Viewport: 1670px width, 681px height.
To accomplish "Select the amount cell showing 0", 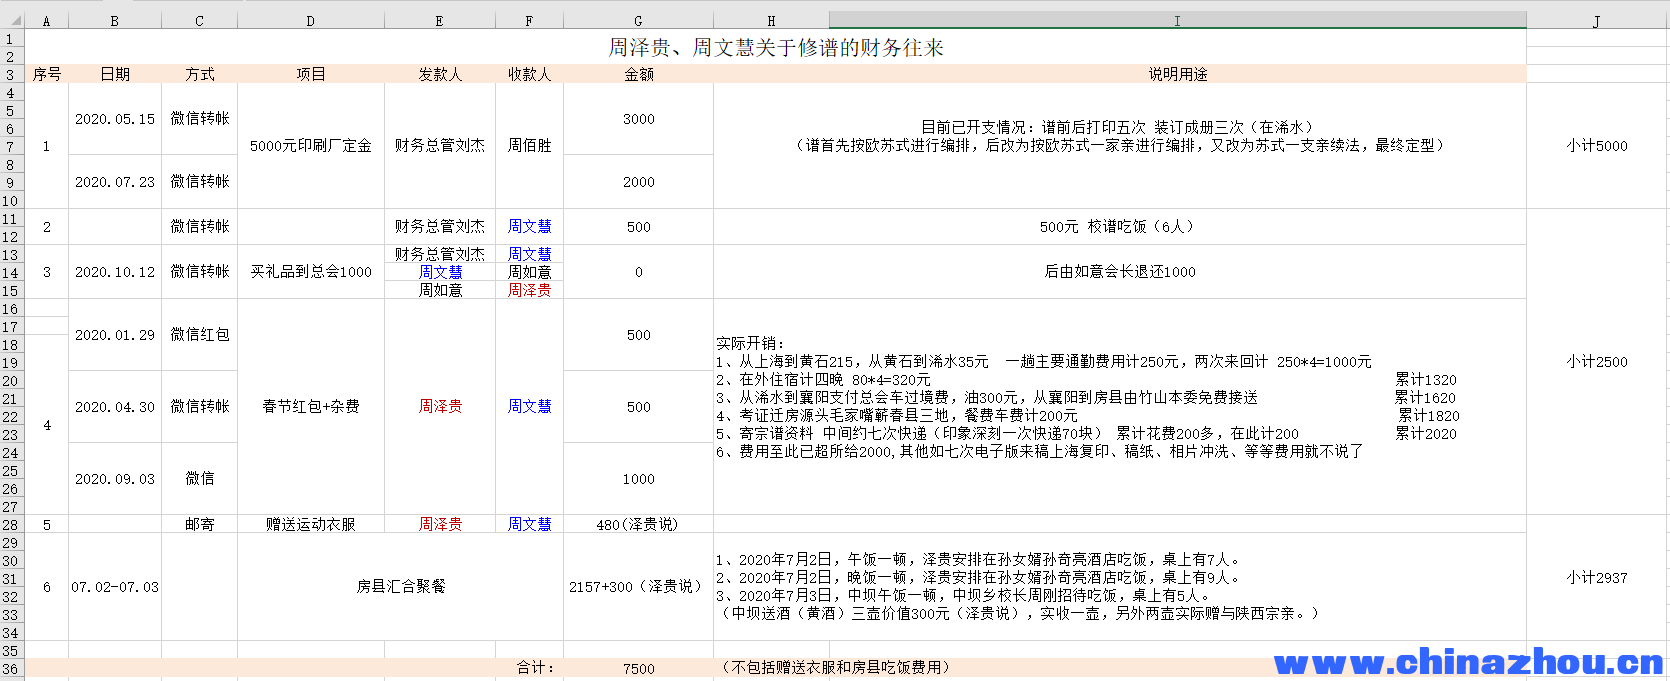I will pos(638,272).
